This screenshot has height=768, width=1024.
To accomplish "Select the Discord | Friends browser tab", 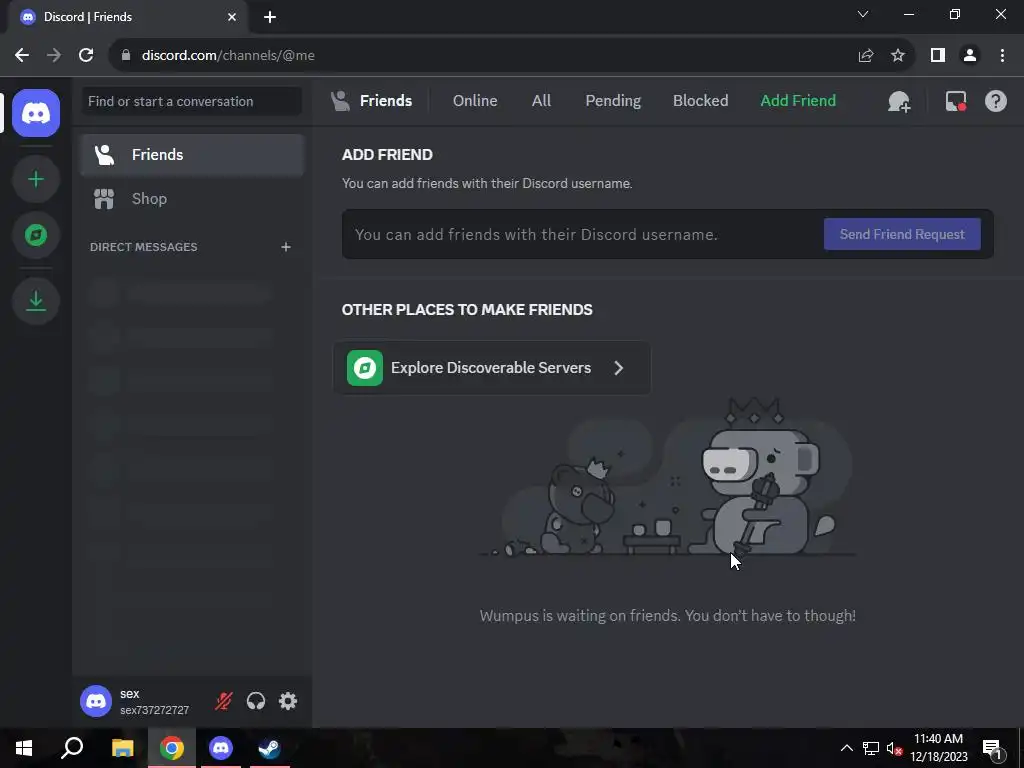I will click(128, 17).
